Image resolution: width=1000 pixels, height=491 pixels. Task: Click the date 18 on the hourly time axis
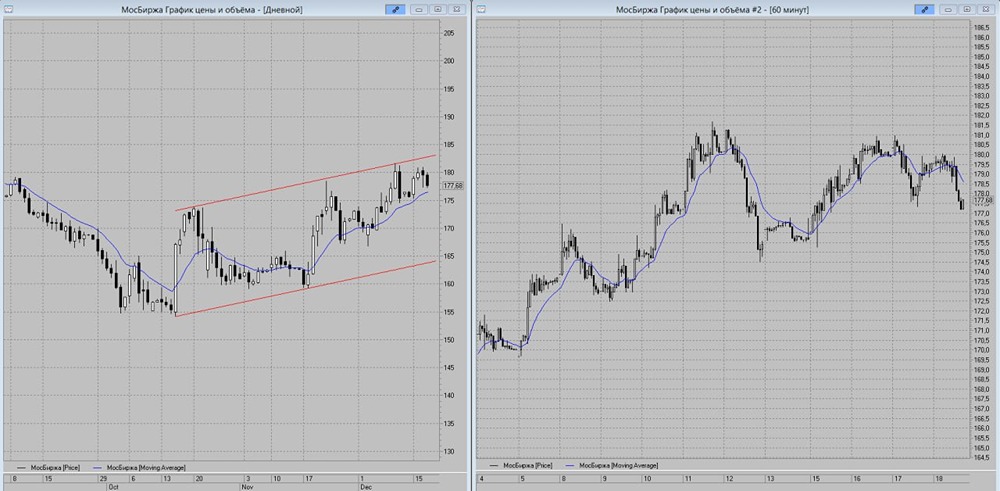click(938, 478)
